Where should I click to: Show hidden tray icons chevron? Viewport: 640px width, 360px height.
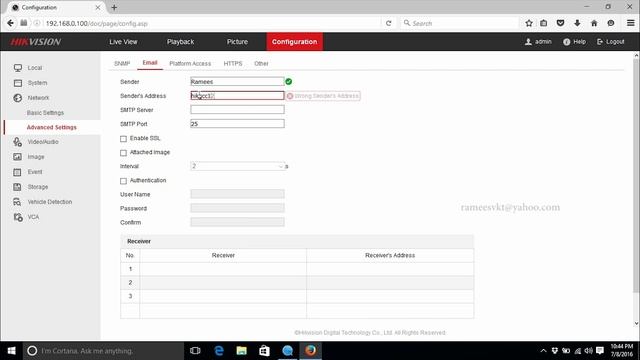click(543, 351)
